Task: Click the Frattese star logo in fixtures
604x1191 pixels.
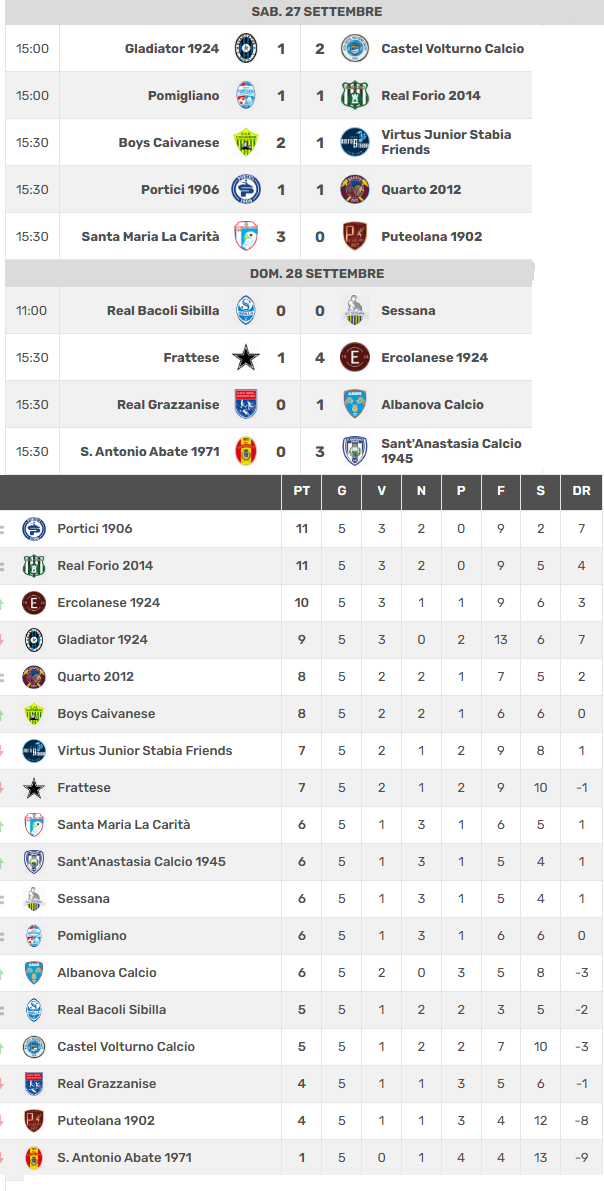Action: coord(245,357)
